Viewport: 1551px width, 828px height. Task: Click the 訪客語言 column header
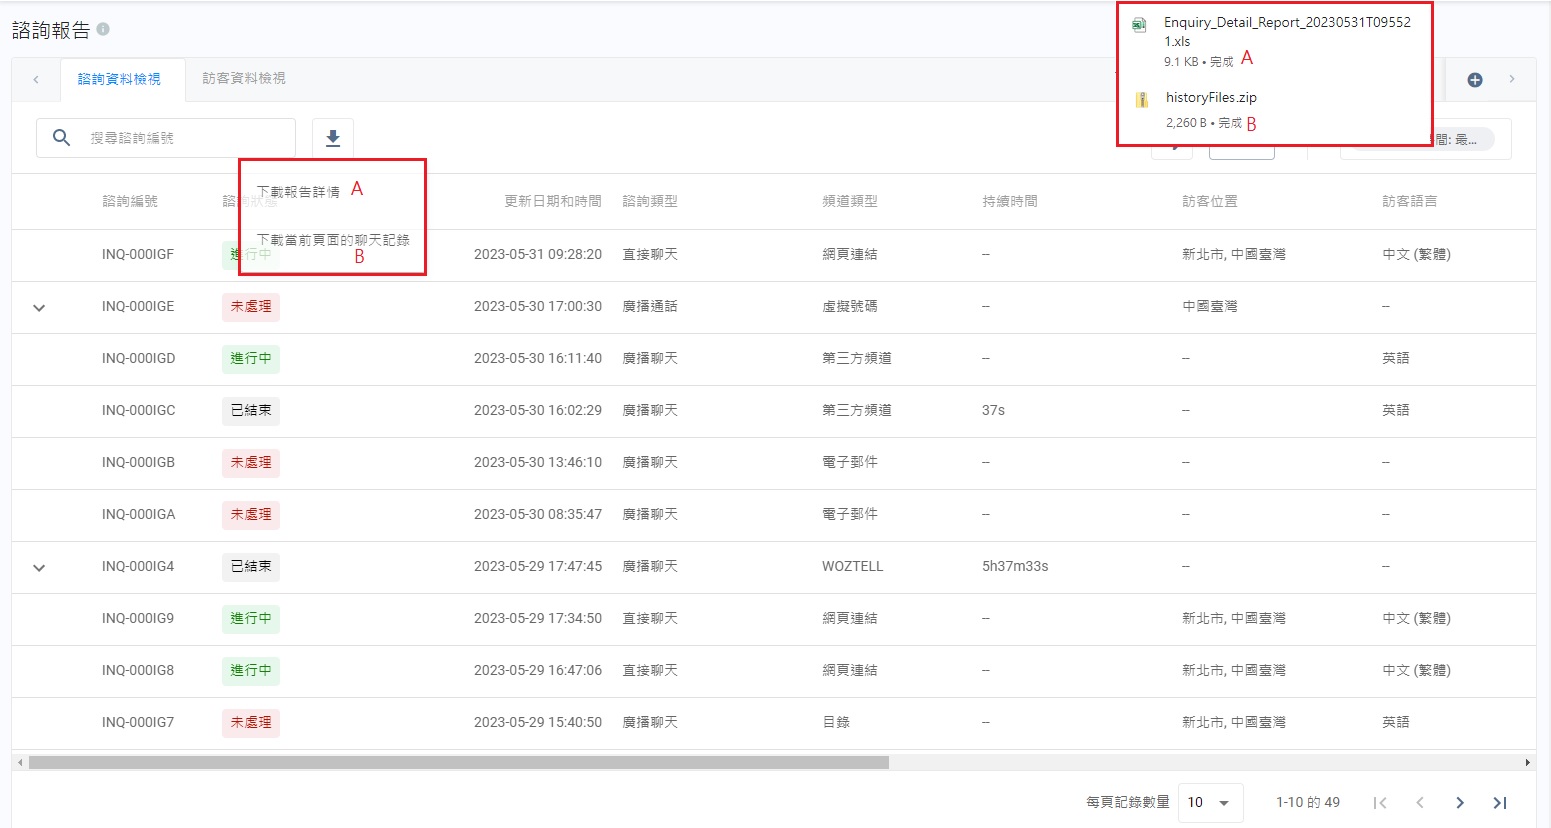[1410, 201]
